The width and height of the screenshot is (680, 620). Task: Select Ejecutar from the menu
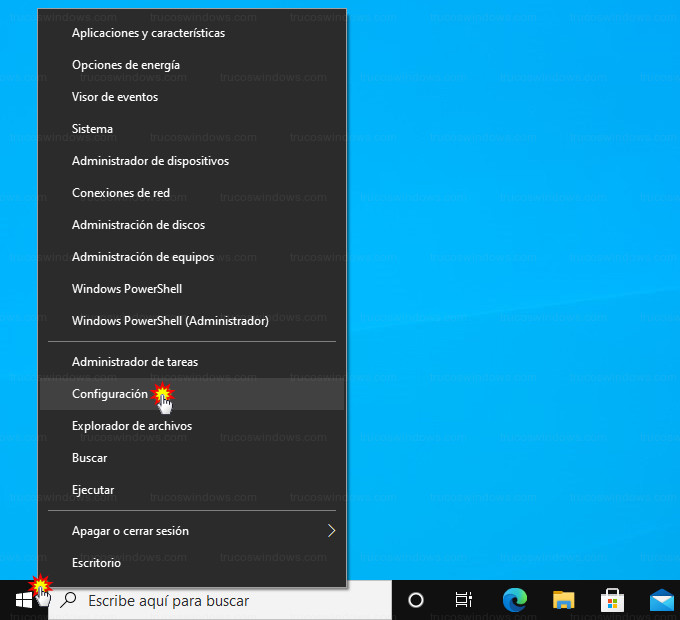192,490
